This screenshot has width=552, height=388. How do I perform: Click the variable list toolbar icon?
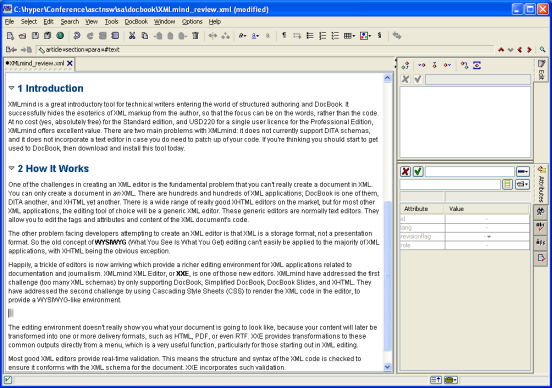click(x=335, y=36)
